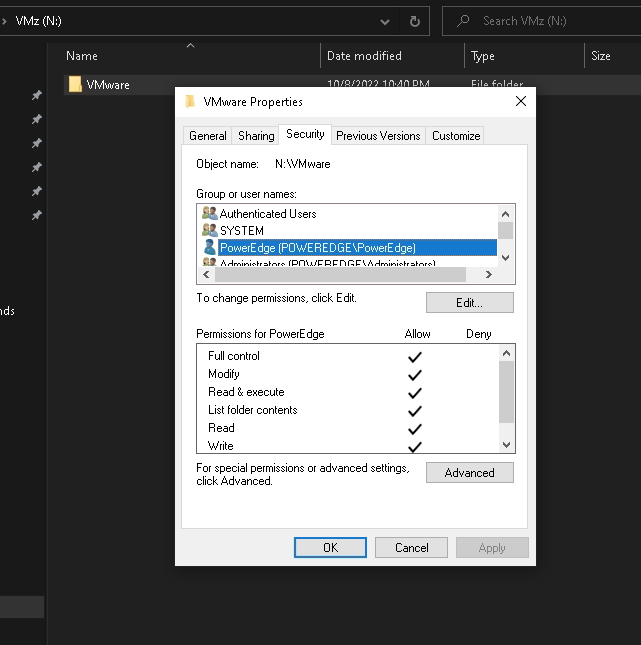The height and width of the screenshot is (645, 641).
Task: Open the Previous Versions tab
Action: pyautogui.click(x=378, y=136)
